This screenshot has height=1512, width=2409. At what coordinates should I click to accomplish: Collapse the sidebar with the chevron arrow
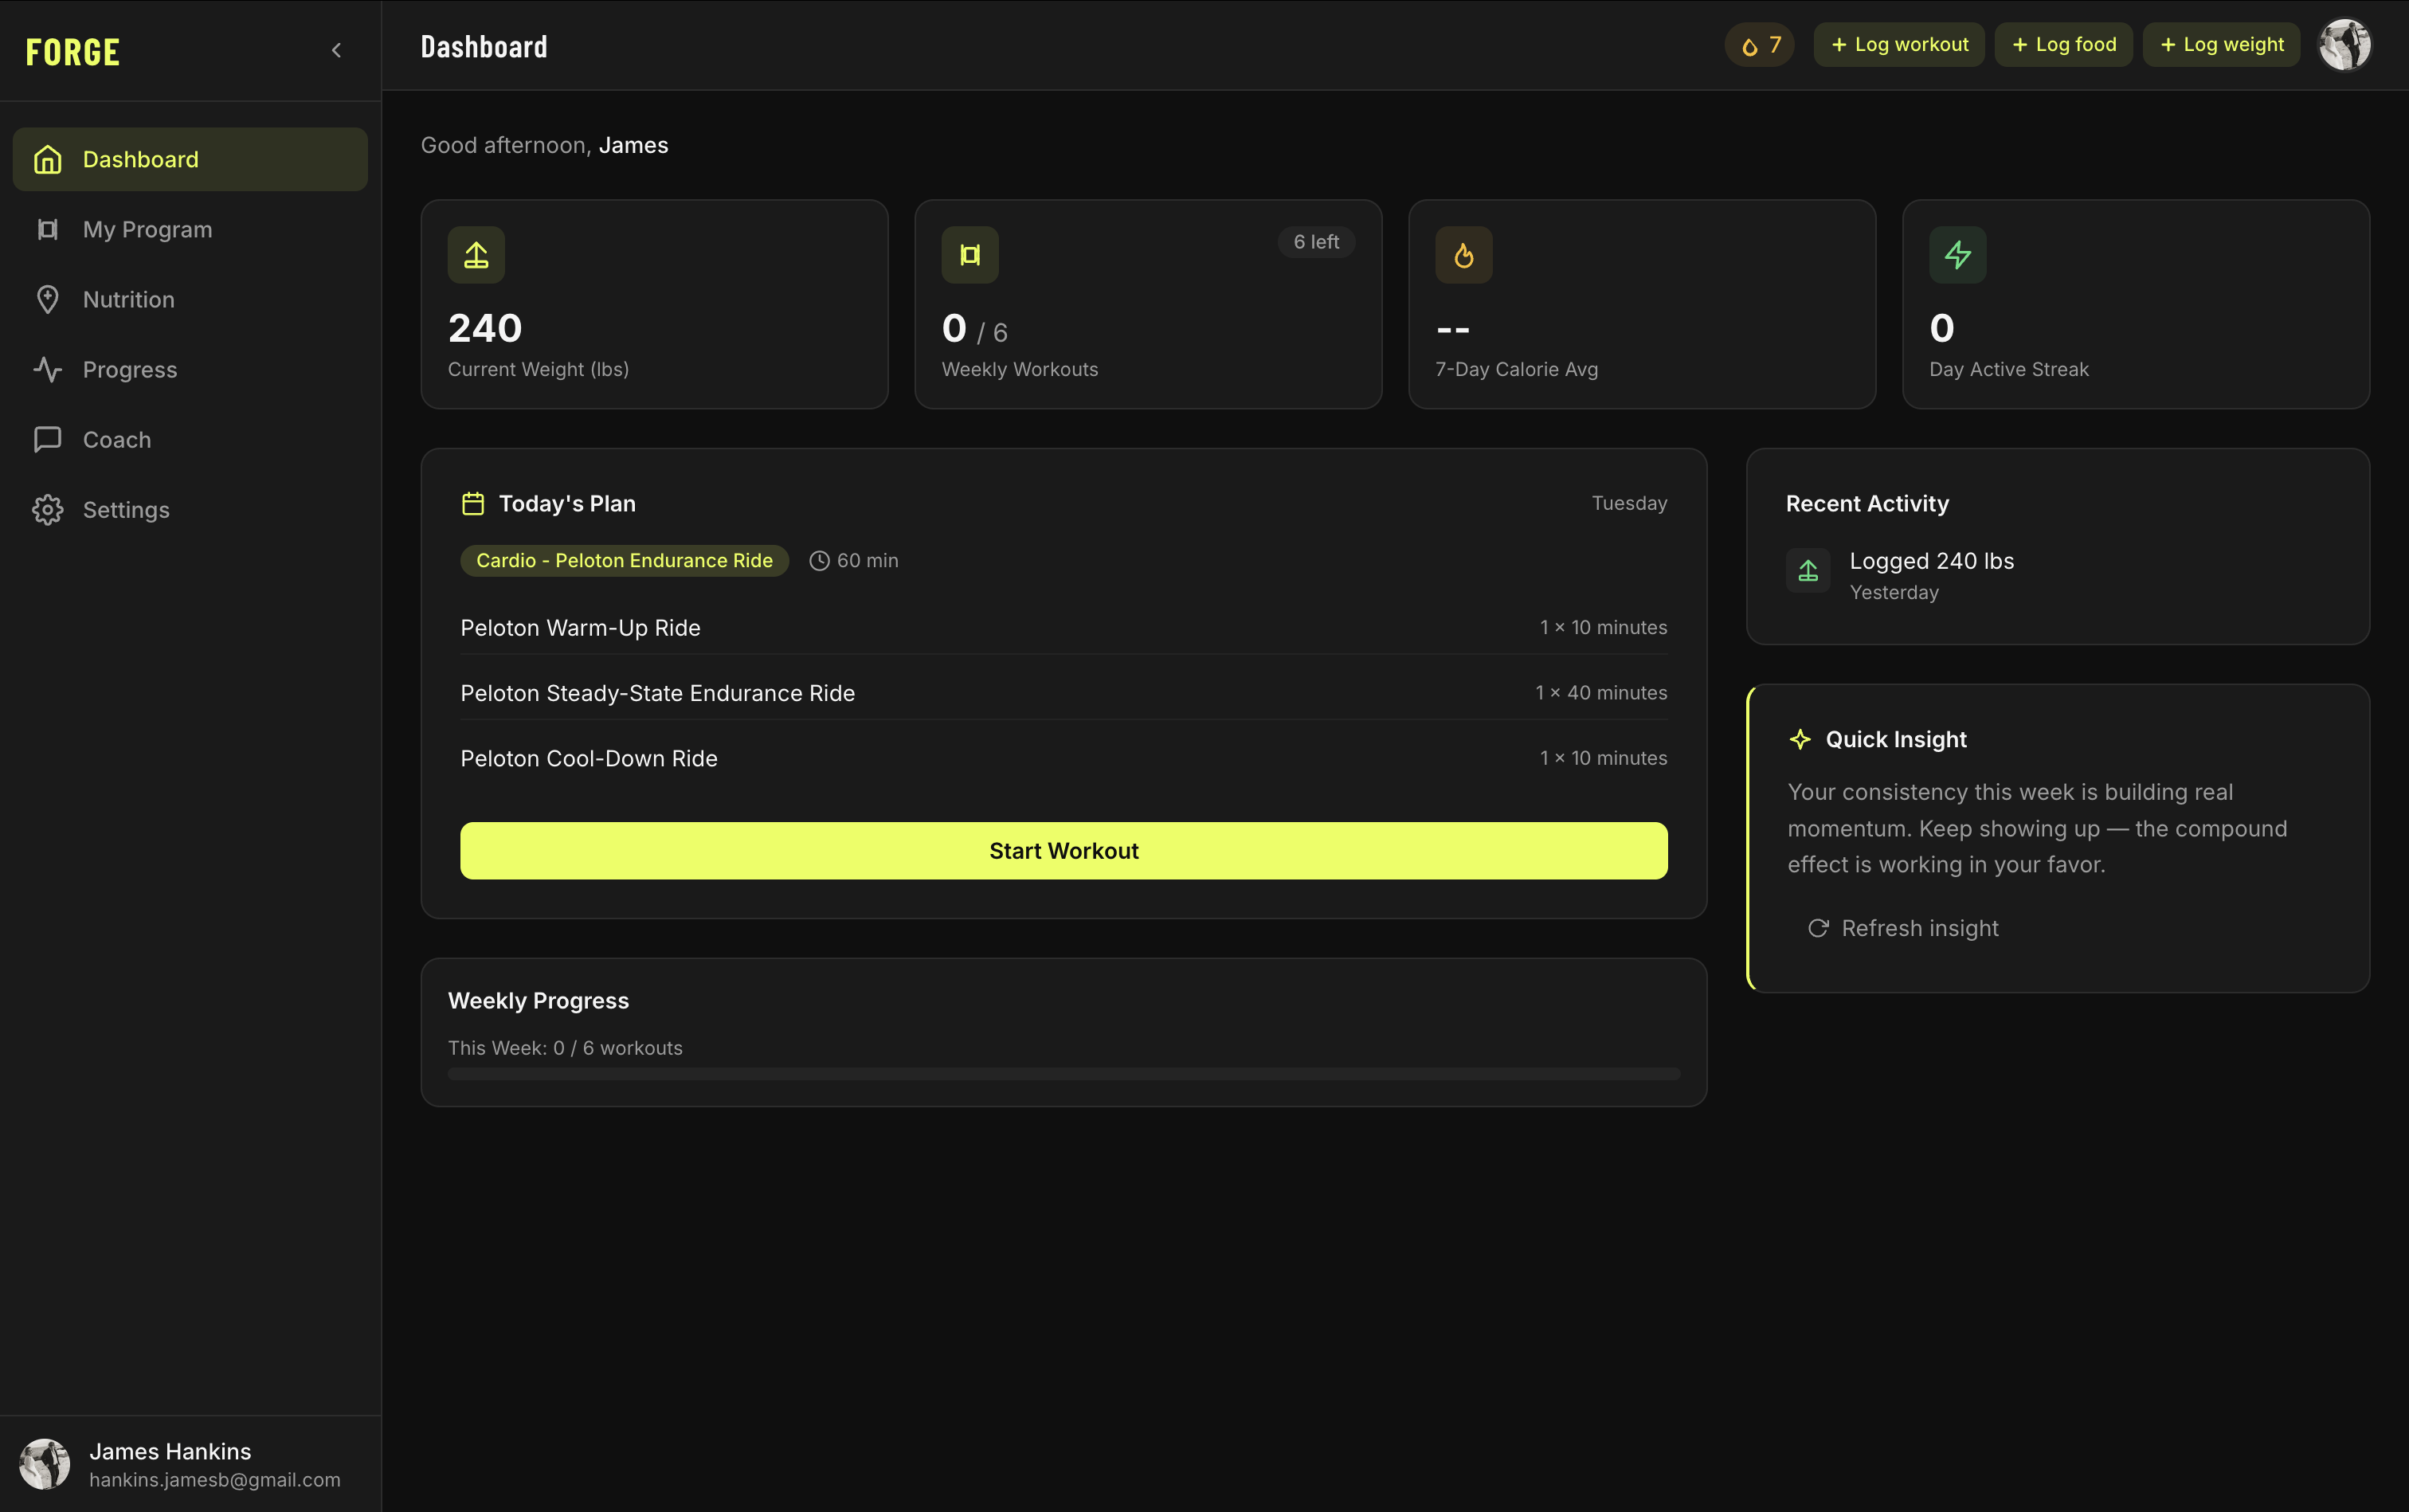tap(336, 50)
